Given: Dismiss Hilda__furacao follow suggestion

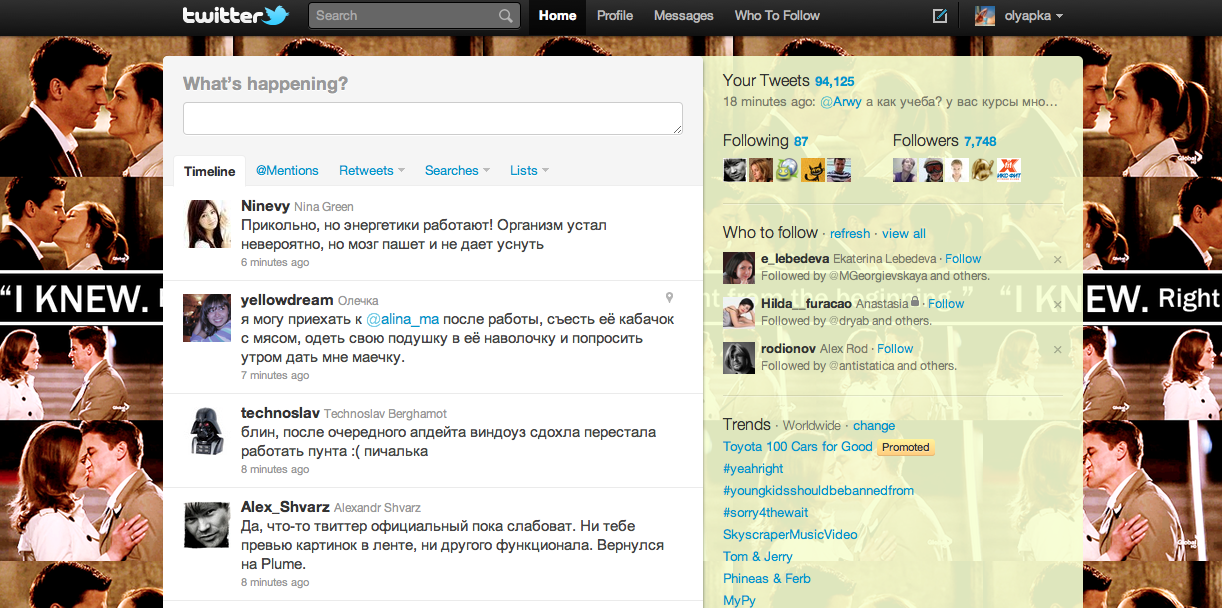Looking at the screenshot, I should [x=1058, y=305].
